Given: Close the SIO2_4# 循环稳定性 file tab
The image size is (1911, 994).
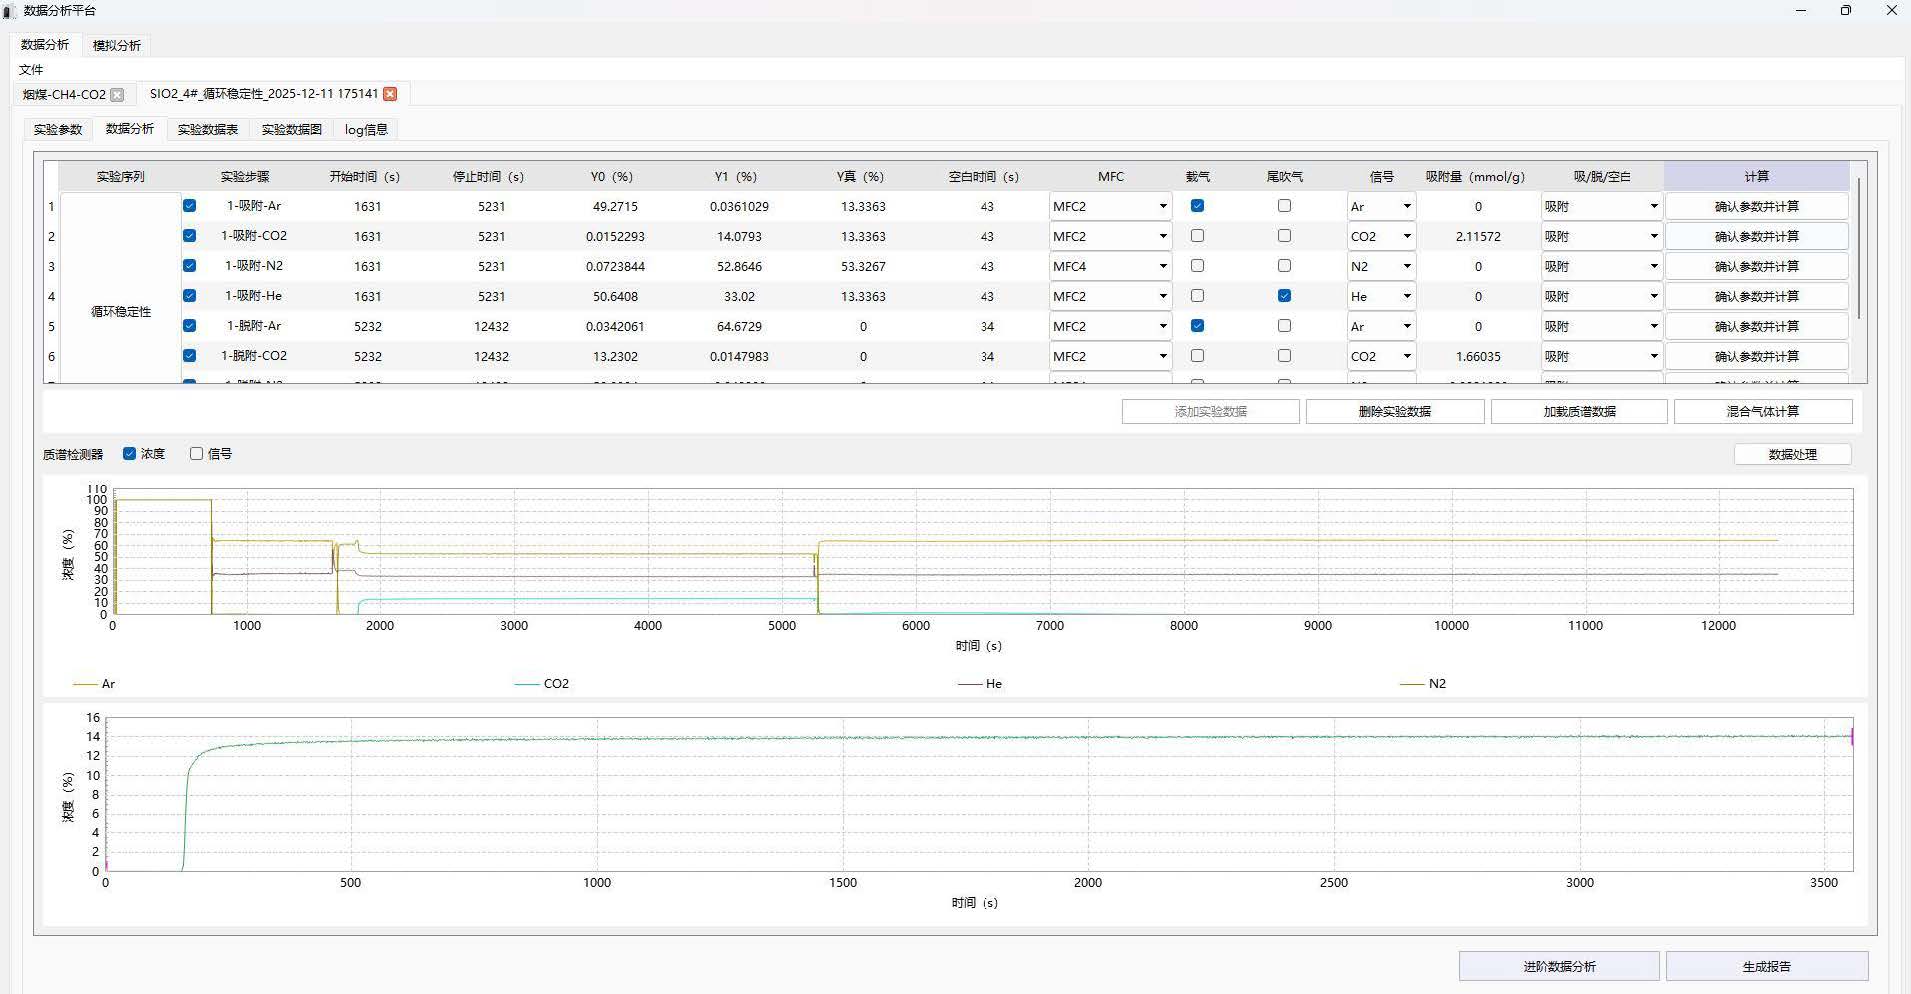Looking at the screenshot, I should point(390,94).
